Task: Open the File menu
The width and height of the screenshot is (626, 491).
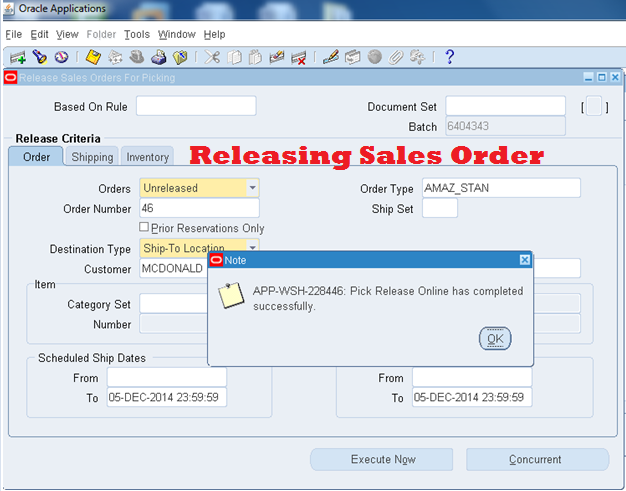Action: (14, 35)
